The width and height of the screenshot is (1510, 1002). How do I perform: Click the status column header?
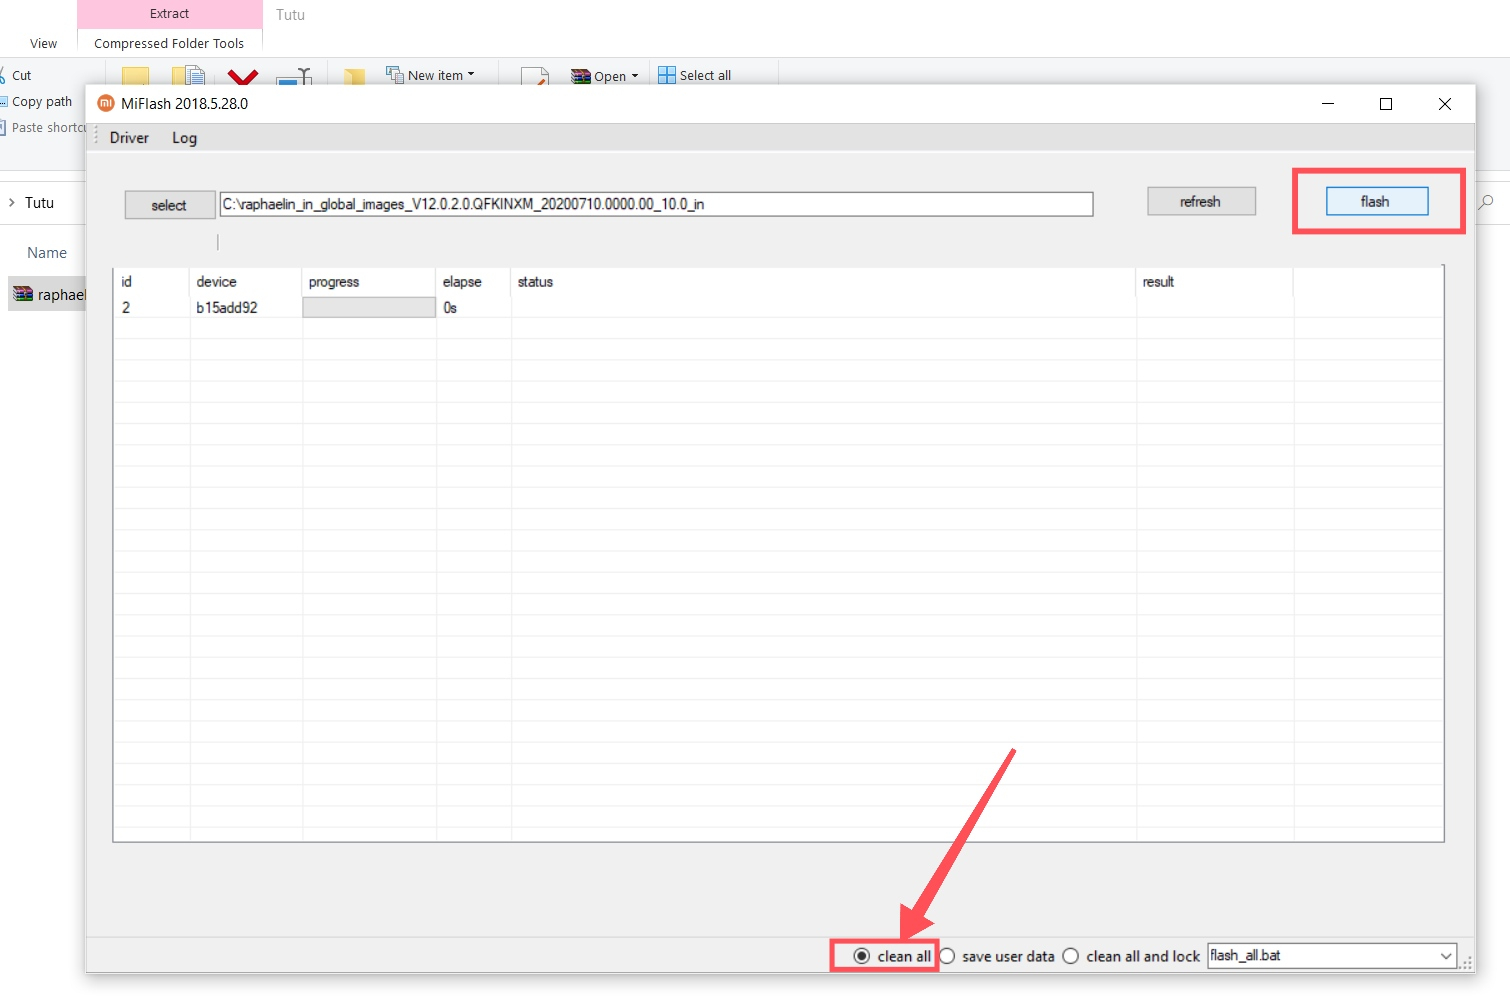click(823, 282)
